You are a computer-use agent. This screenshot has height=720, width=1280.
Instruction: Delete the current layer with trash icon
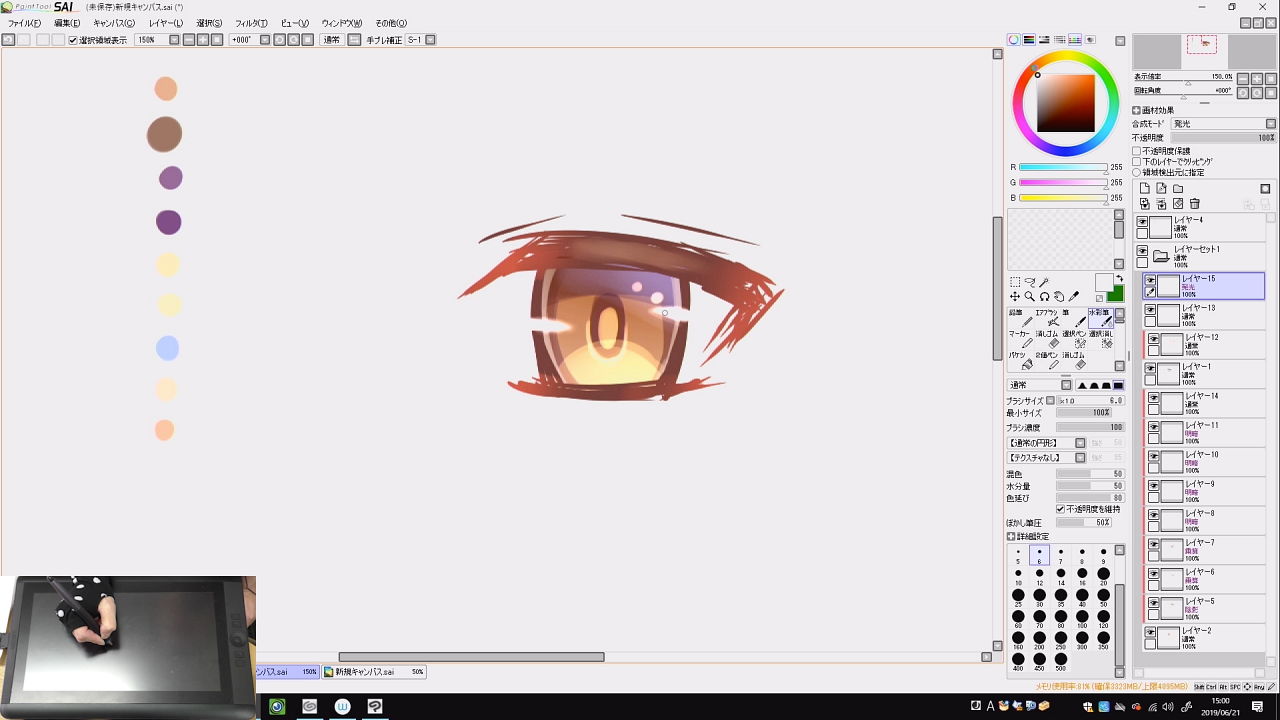(1194, 204)
